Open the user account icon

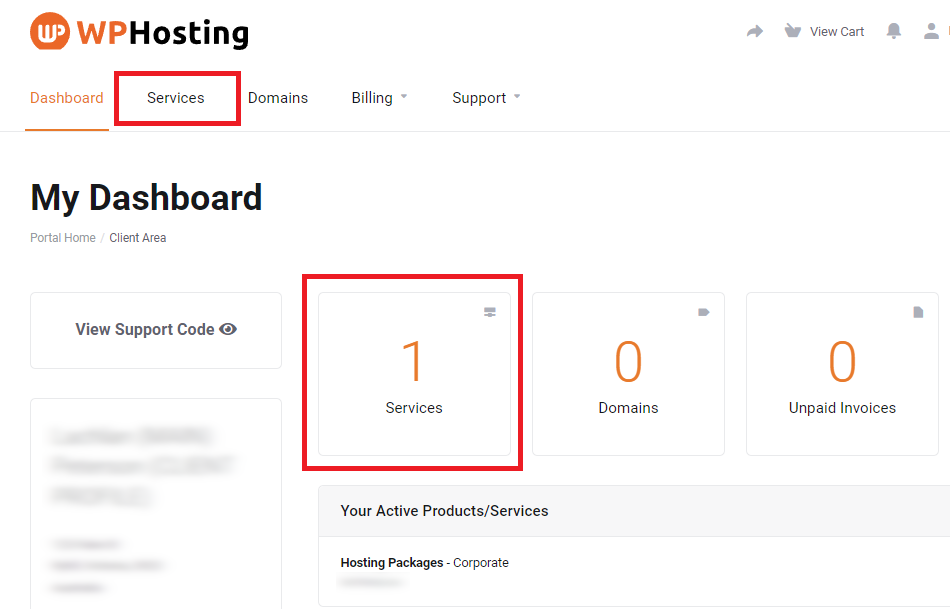(x=931, y=31)
